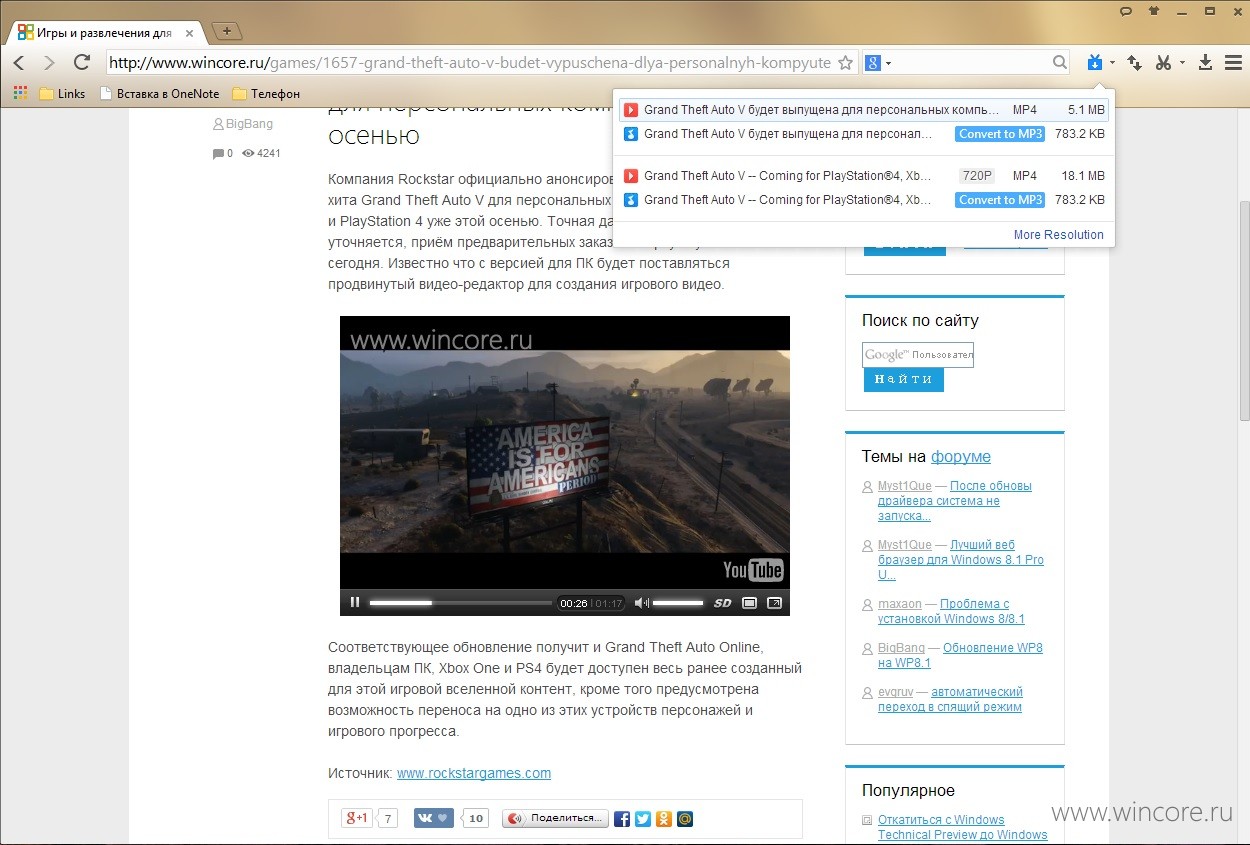The width and height of the screenshot is (1250, 845).
Task: Click the evgruv user link
Action: (x=898, y=692)
